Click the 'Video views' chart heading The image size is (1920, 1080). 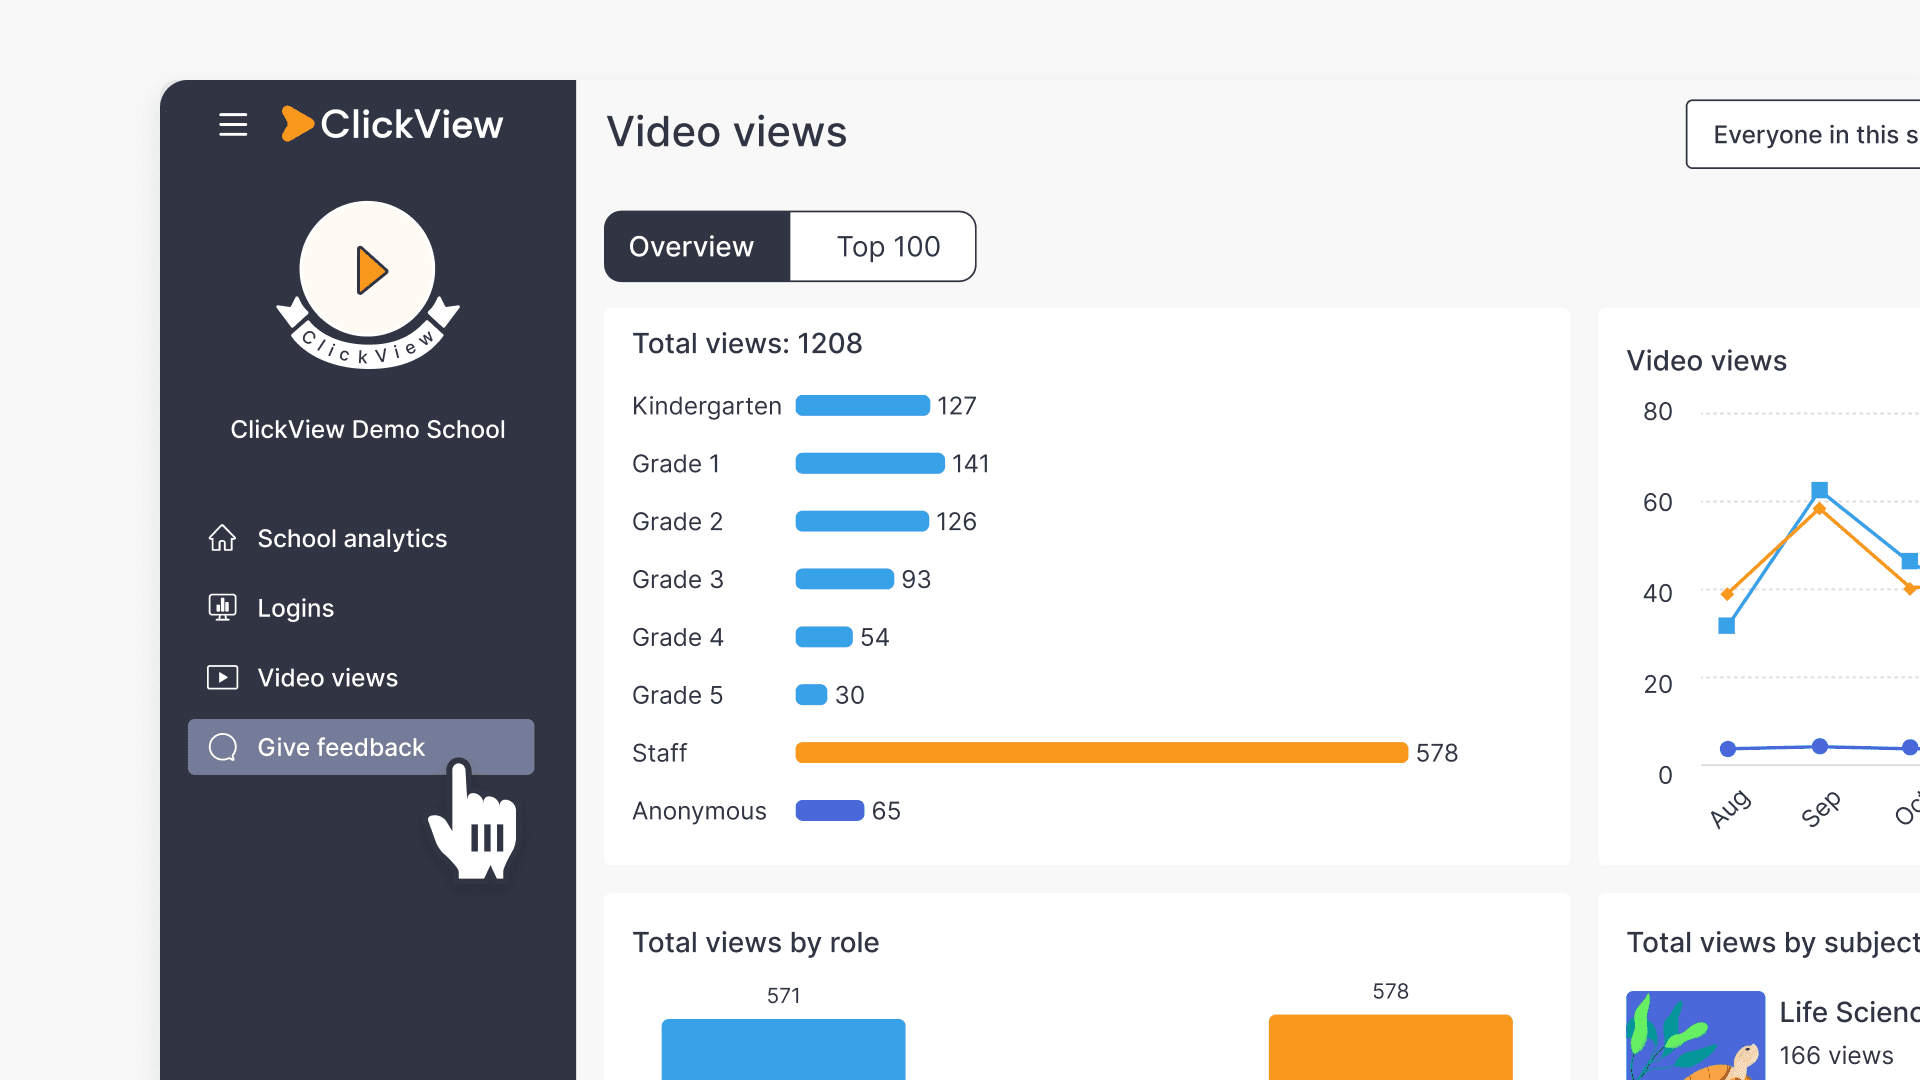tap(1707, 361)
